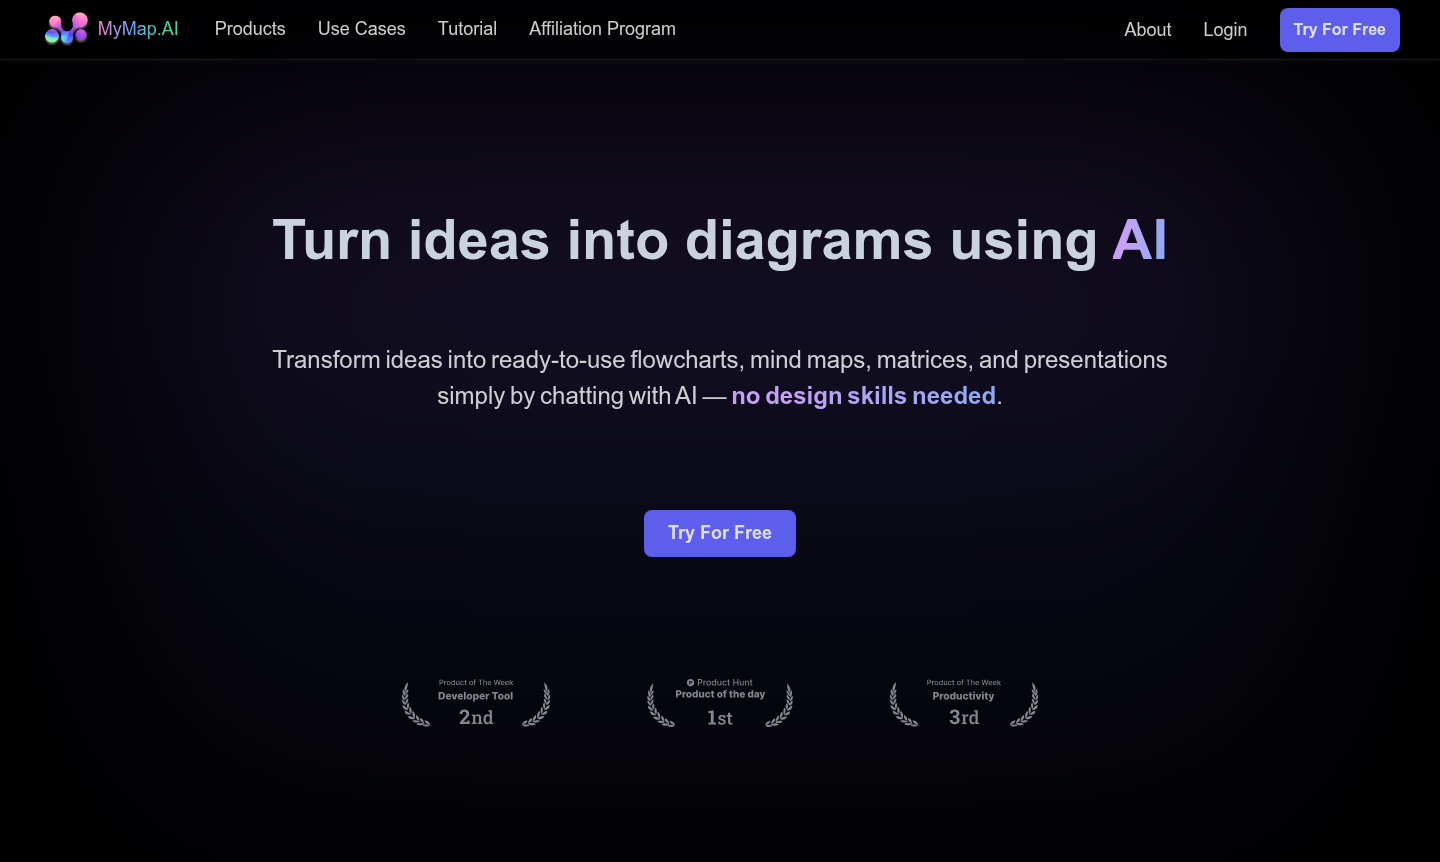Click the Login link
Viewport: 1440px width, 862px height.
tap(1225, 30)
